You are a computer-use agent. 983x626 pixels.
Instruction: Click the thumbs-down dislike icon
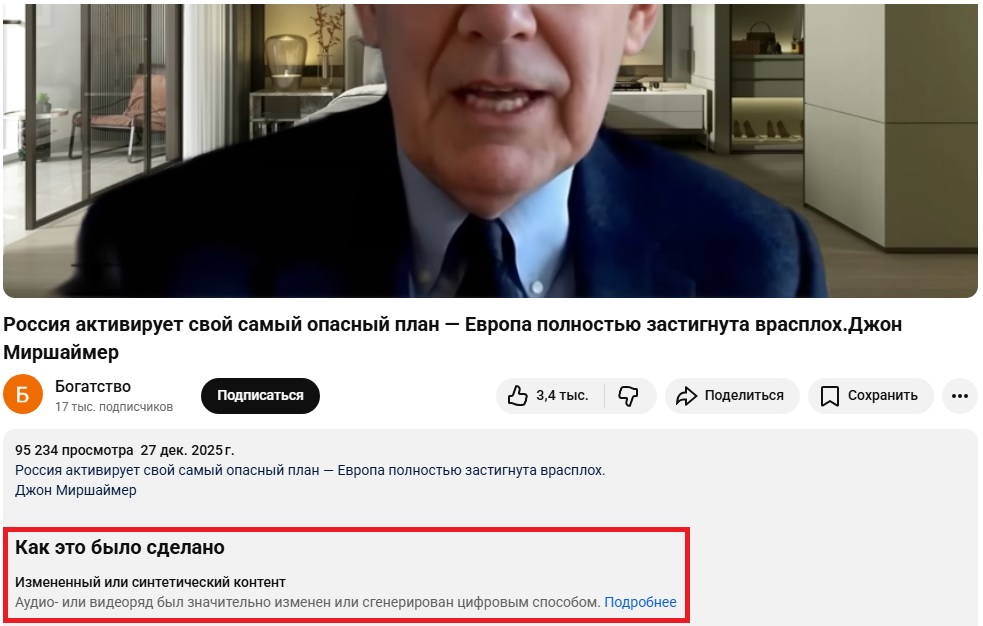(x=628, y=395)
